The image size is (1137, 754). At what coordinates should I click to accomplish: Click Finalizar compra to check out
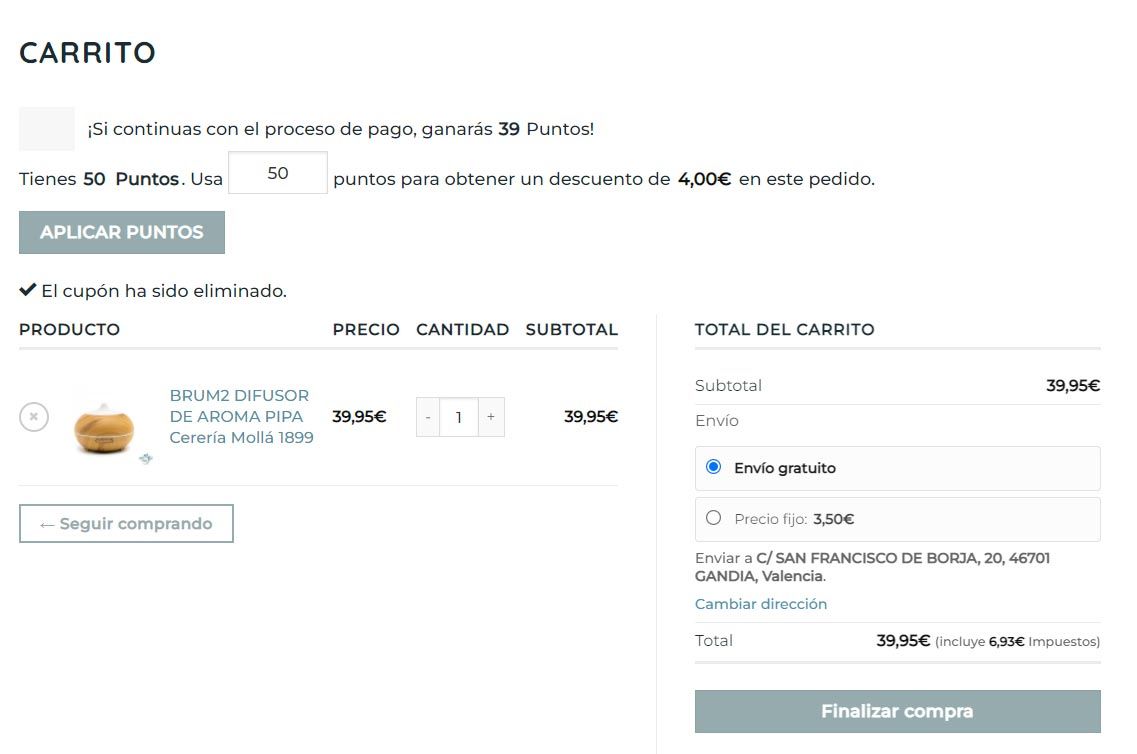[897, 711]
